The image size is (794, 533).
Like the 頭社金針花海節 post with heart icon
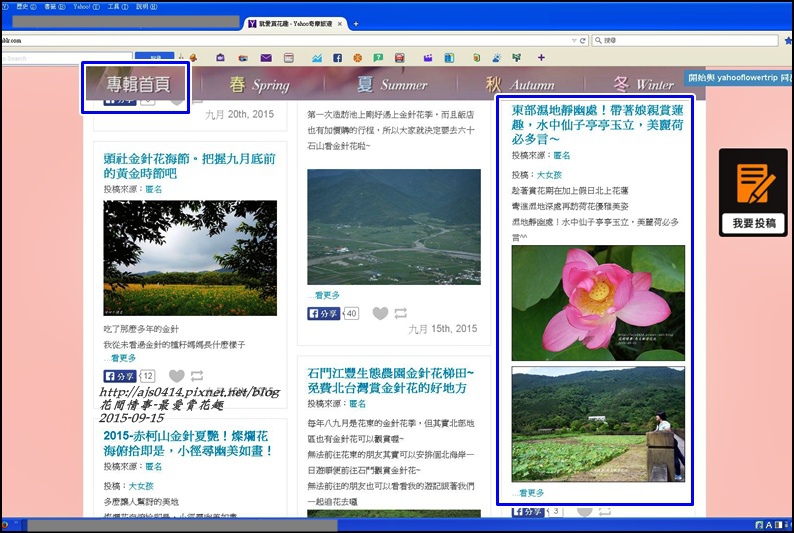176,376
